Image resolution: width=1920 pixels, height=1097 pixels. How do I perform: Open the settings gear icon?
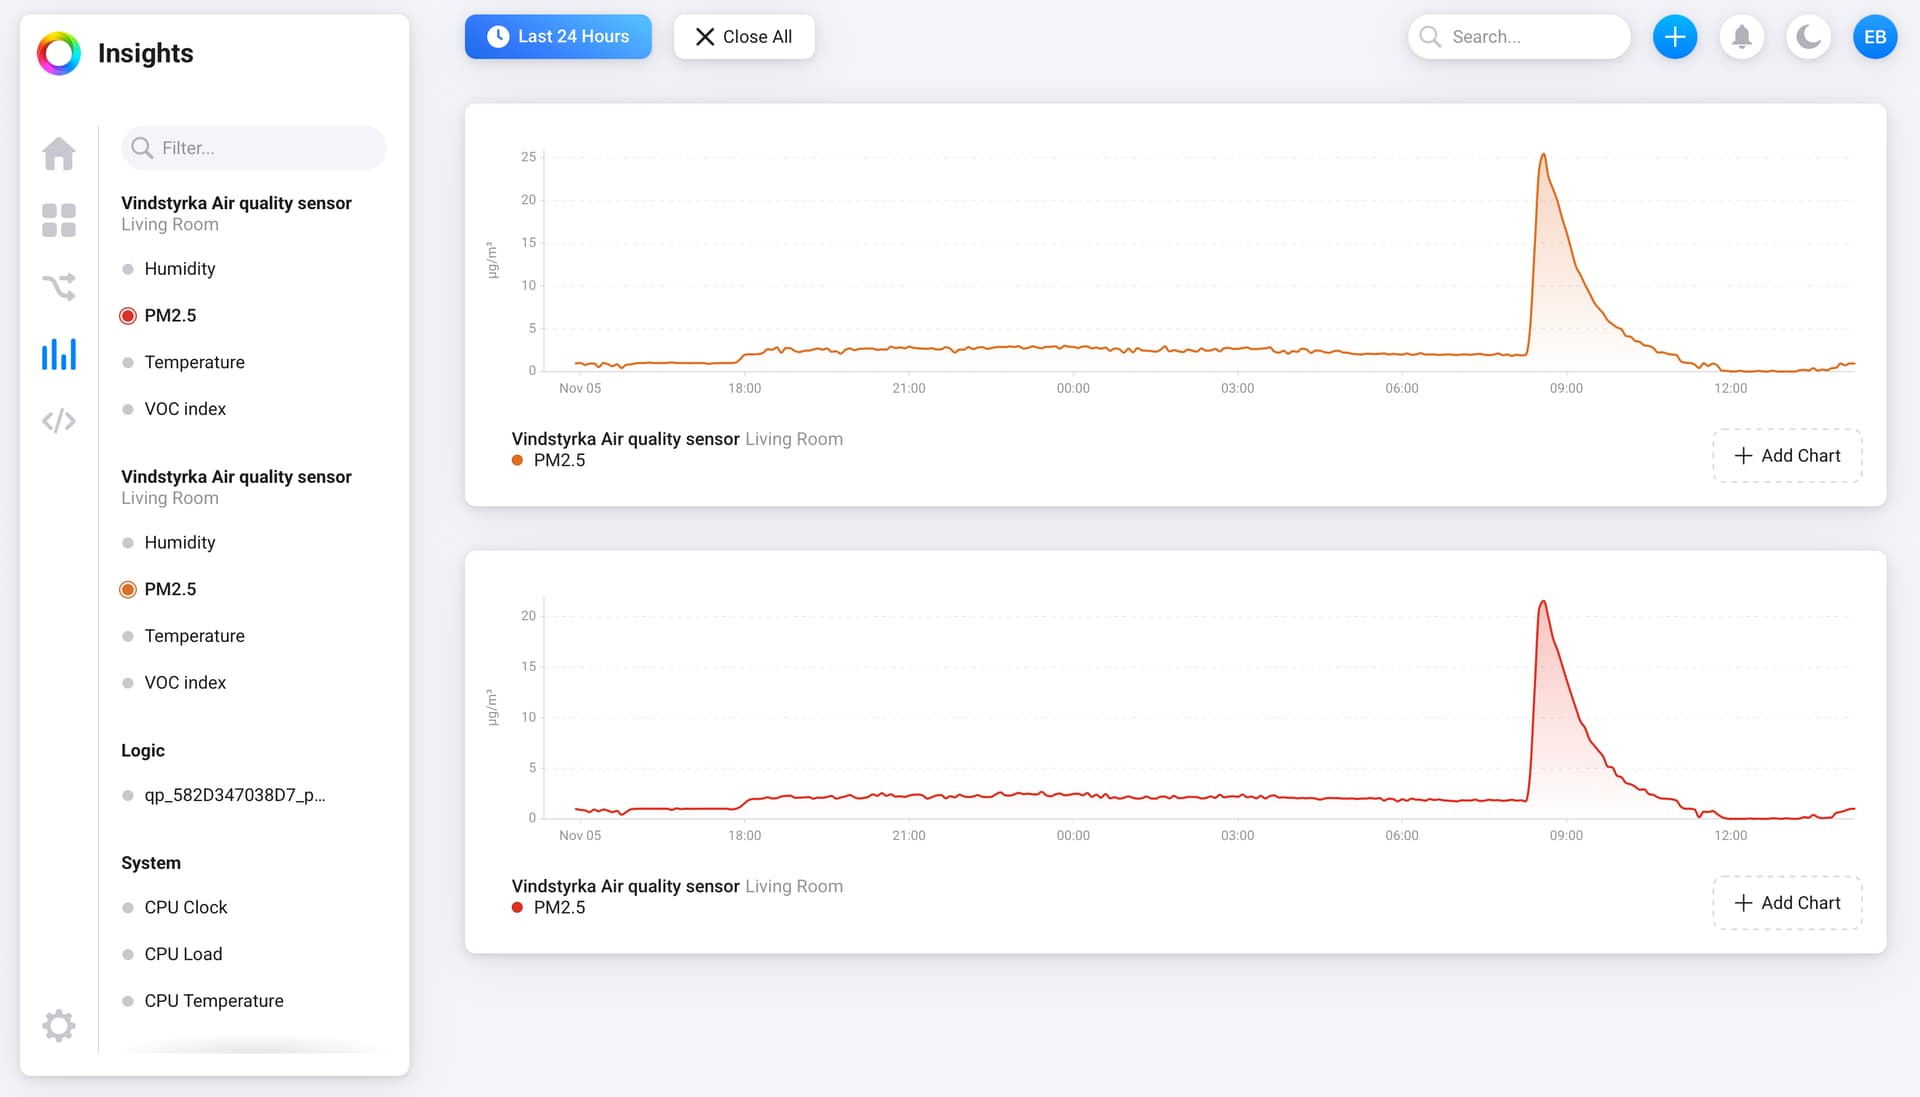59,1025
